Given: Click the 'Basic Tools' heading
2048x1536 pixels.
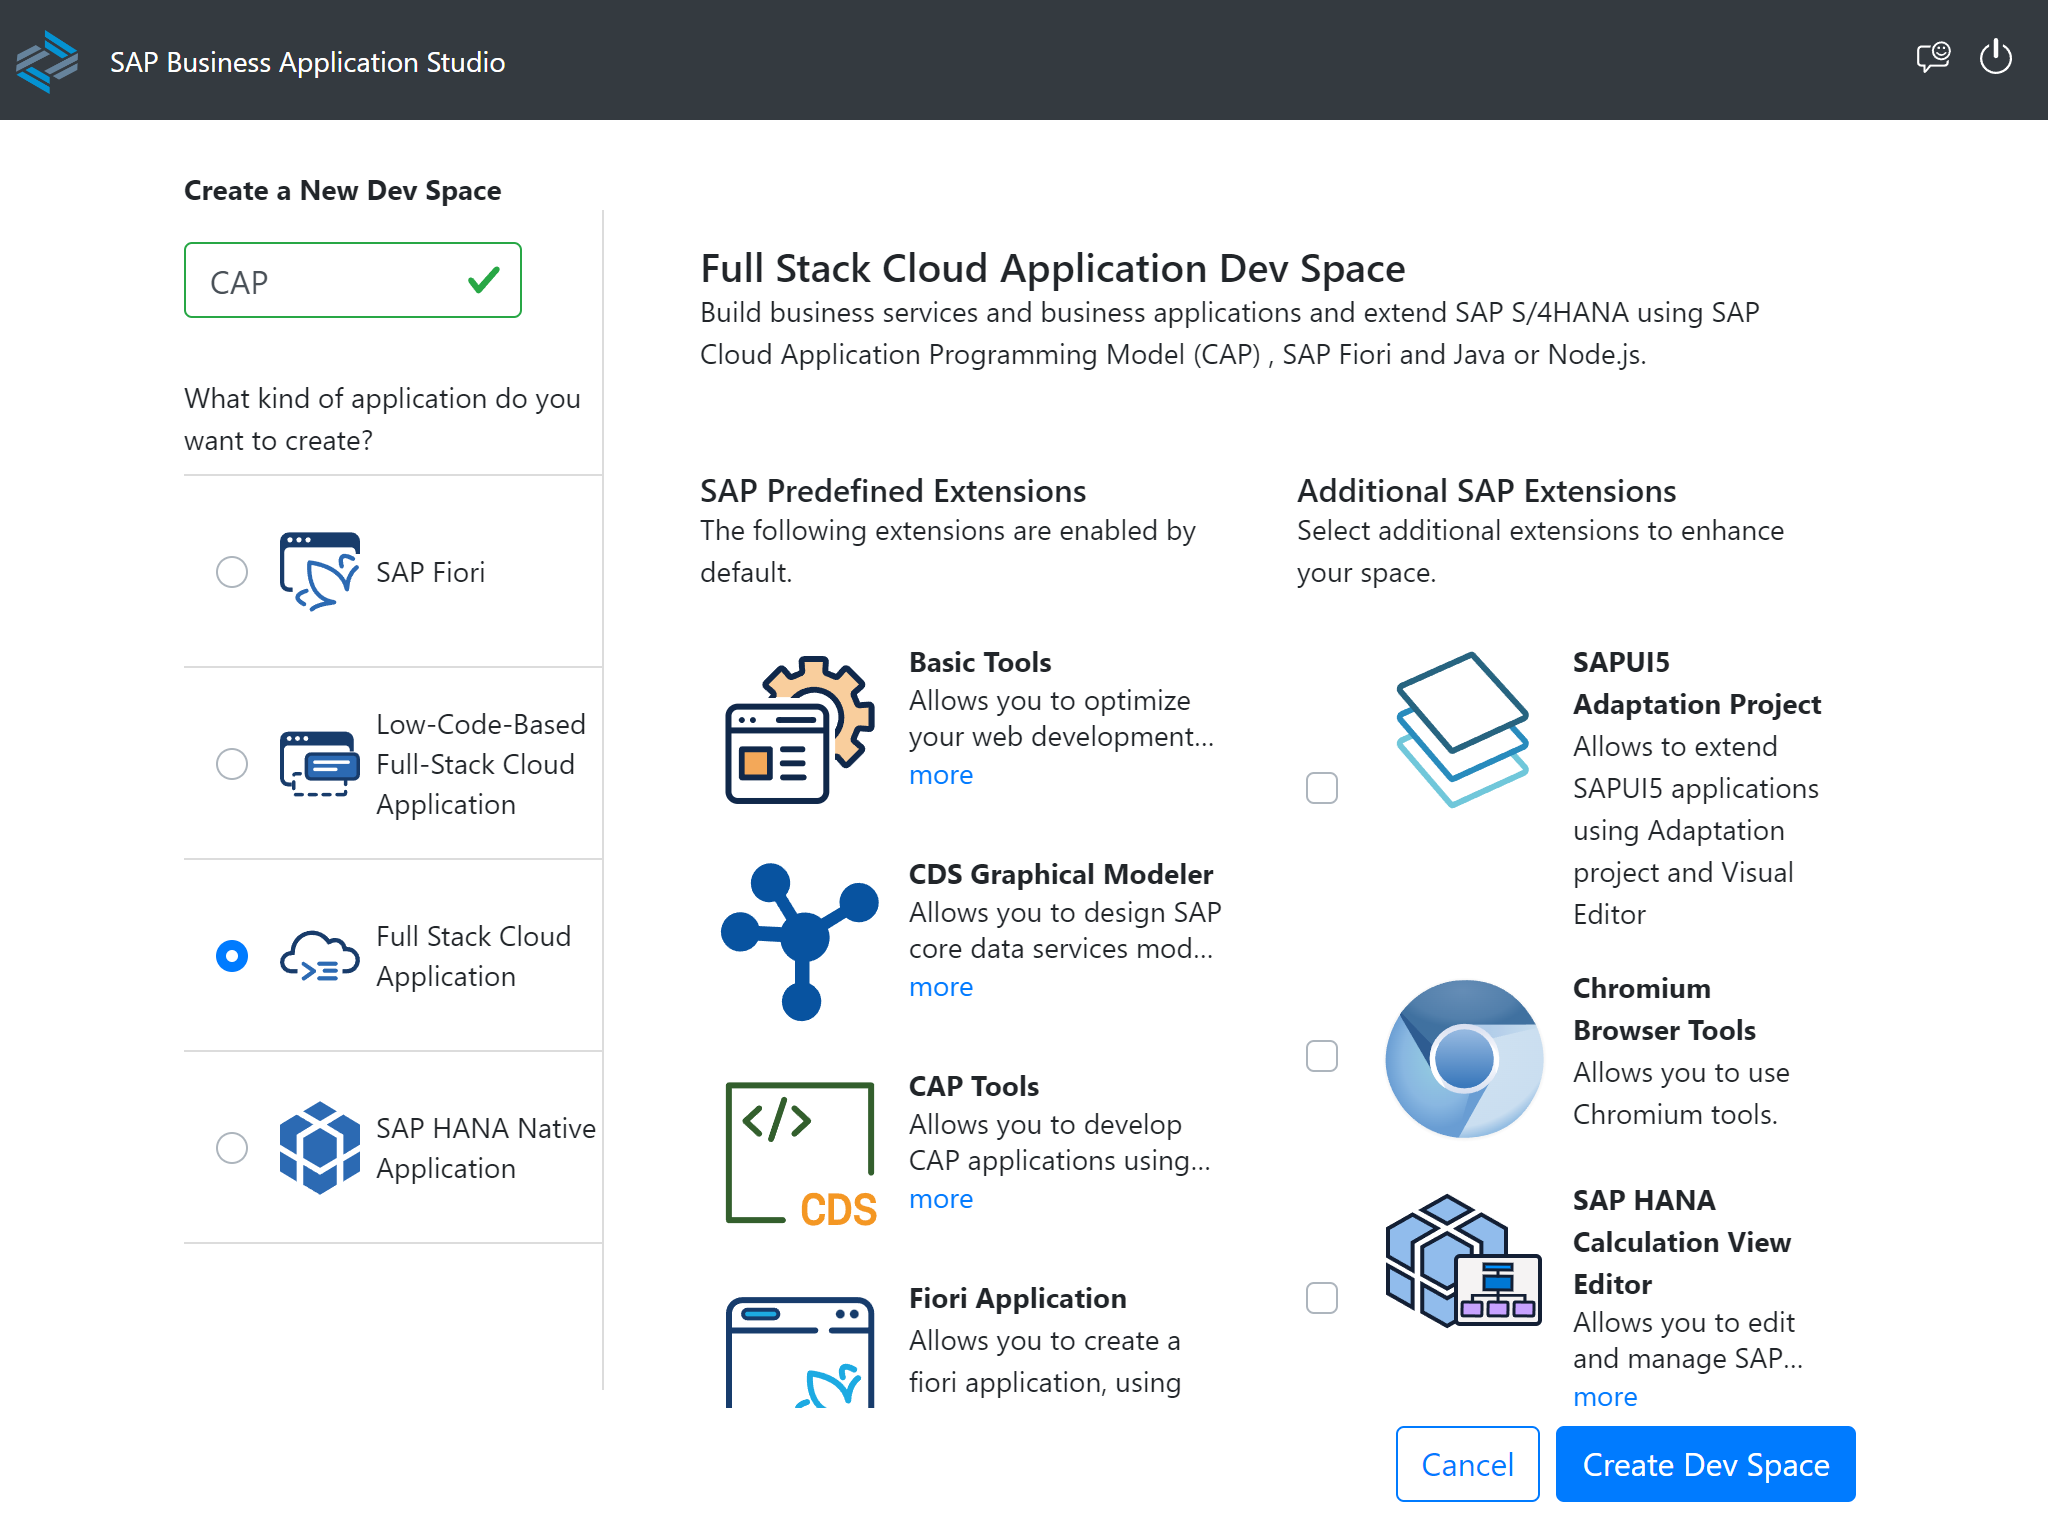Looking at the screenshot, I should 980,662.
